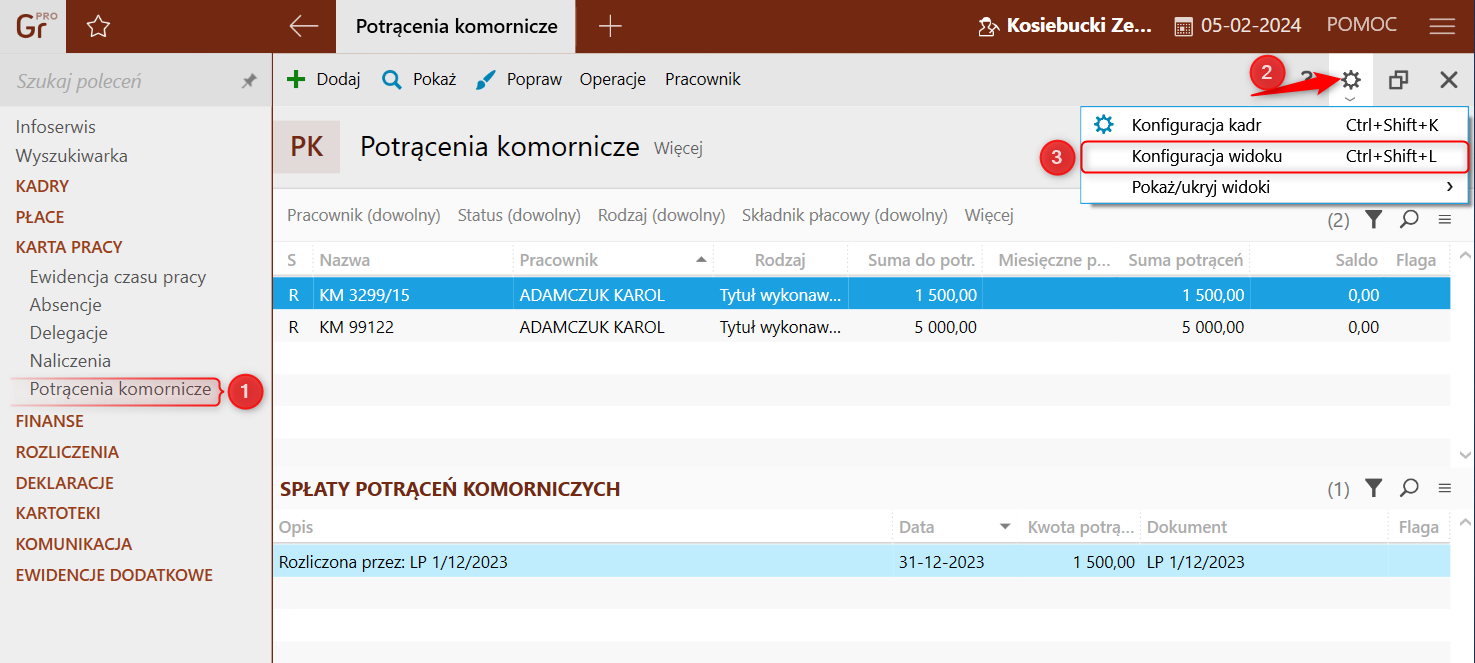Click the Popraw toolbar button

click(x=518, y=79)
